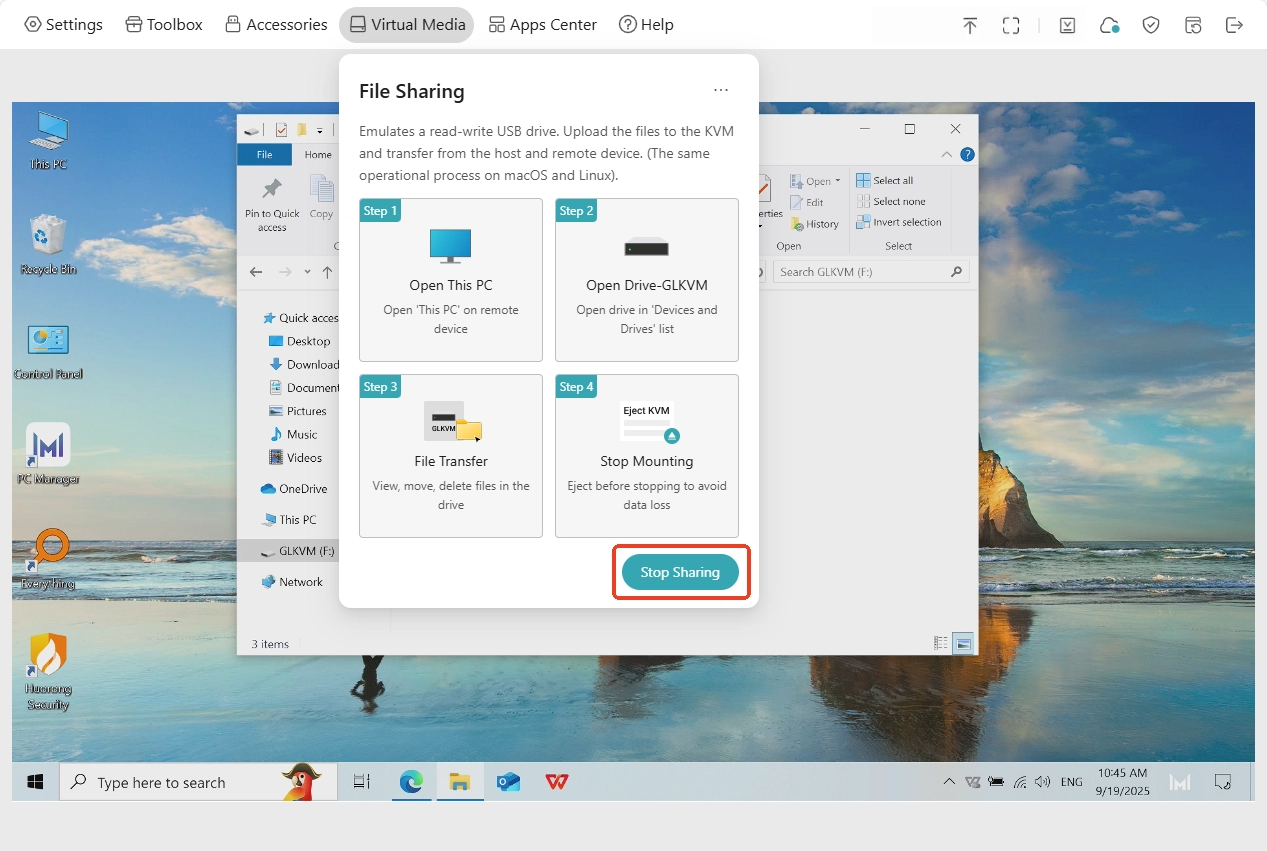
Task: Open the File Sharing more options menu
Action: (x=721, y=91)
